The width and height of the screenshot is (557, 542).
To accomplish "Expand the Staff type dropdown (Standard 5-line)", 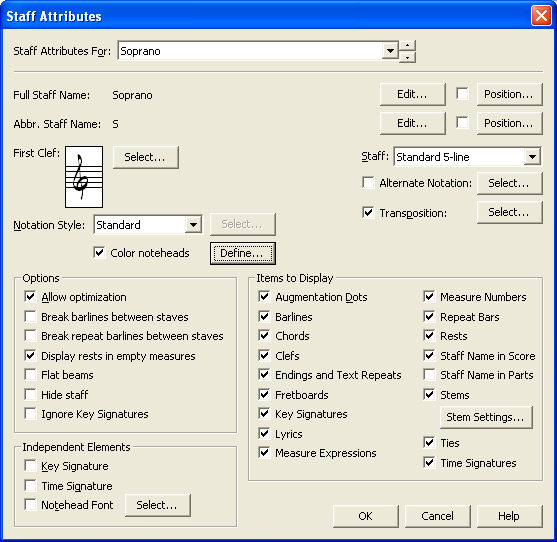I will pos(532,157).
